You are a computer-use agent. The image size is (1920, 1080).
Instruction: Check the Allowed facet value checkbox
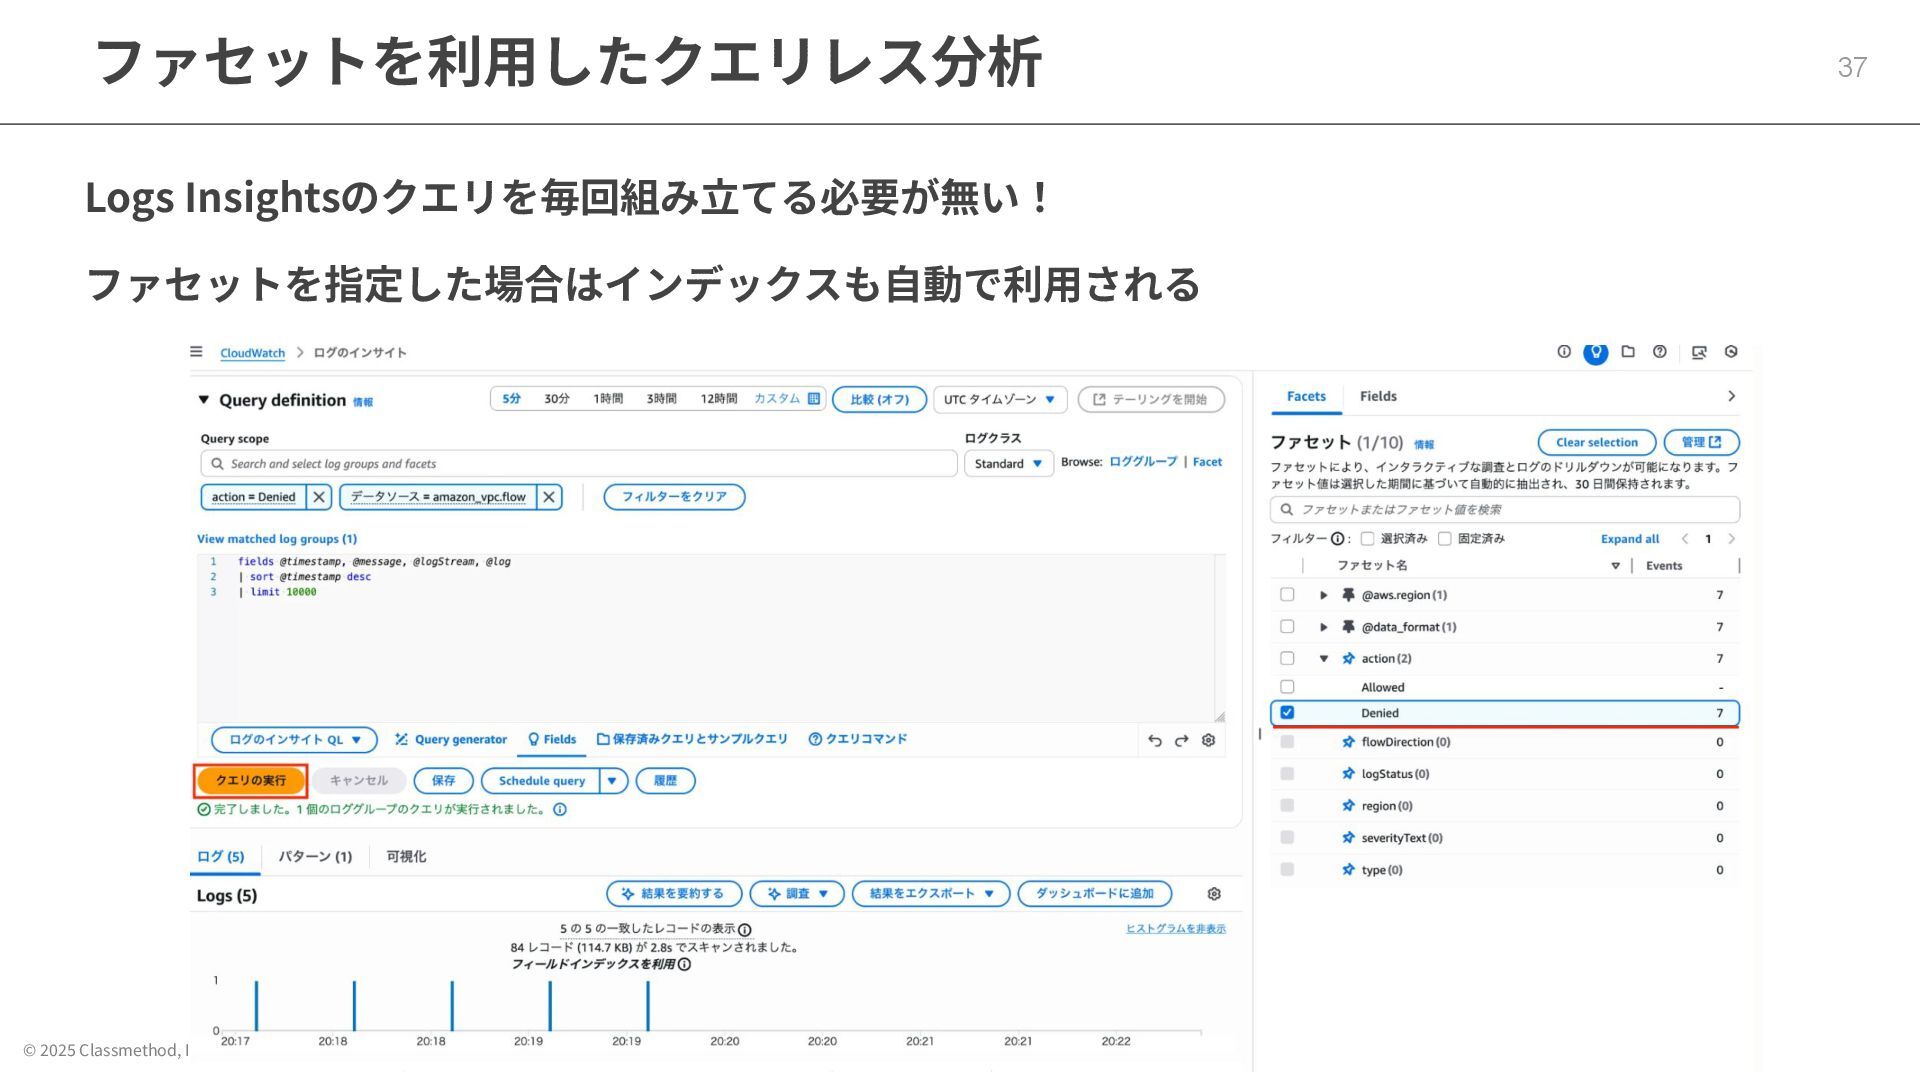point(1287,687)
